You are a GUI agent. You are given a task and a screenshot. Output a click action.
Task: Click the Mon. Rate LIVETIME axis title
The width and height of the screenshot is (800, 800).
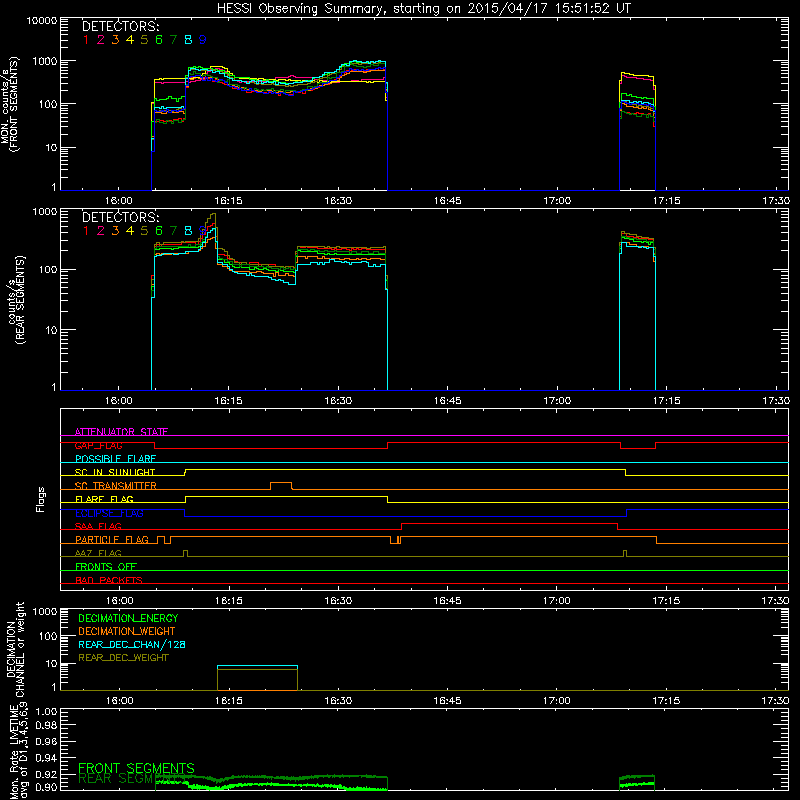click(14, 750)
